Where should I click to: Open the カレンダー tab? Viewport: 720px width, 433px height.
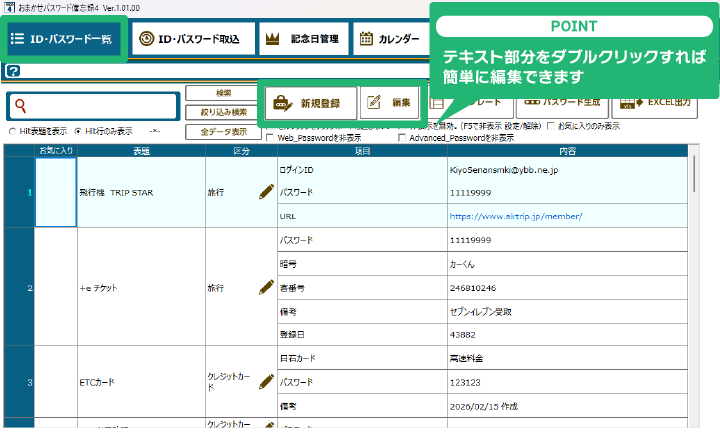pyautogui.click(x=390, y=39)
